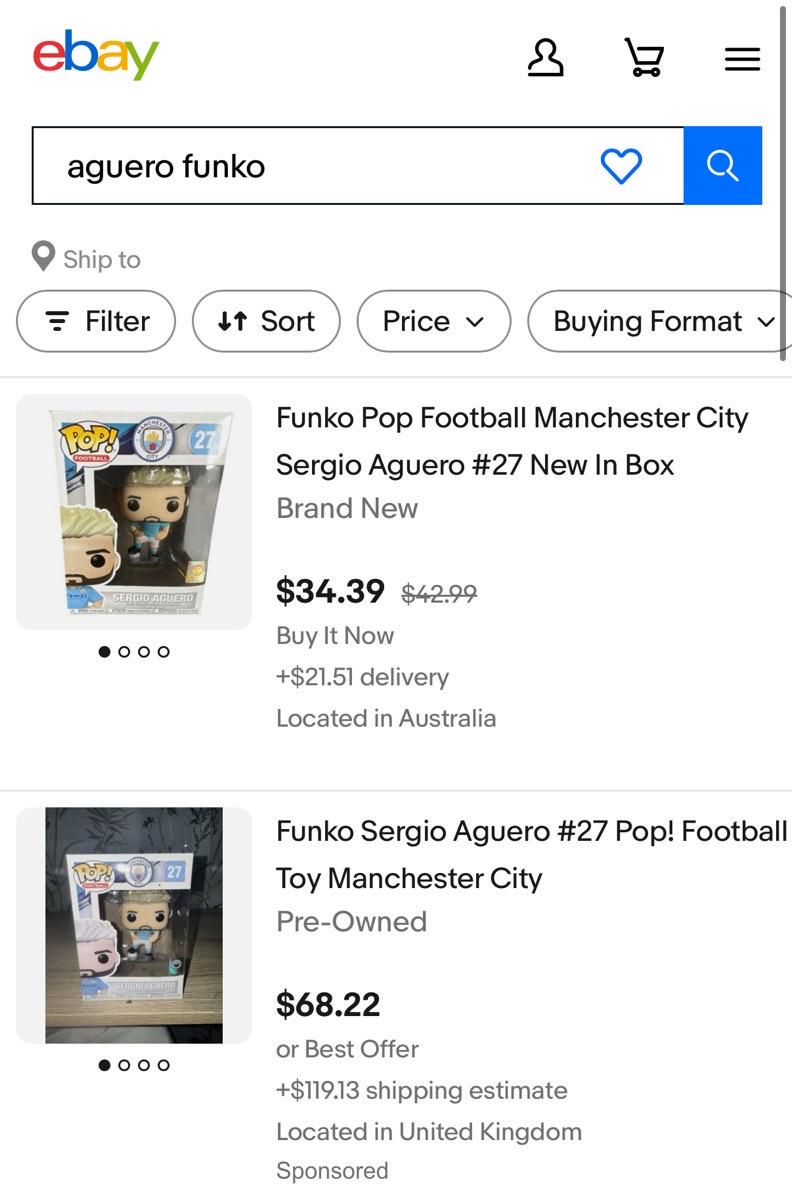Viewport: 792px width, 1200px height.
Task: Open the pre-owned Aguero listing photo
Action: click(x=134, y=925)
